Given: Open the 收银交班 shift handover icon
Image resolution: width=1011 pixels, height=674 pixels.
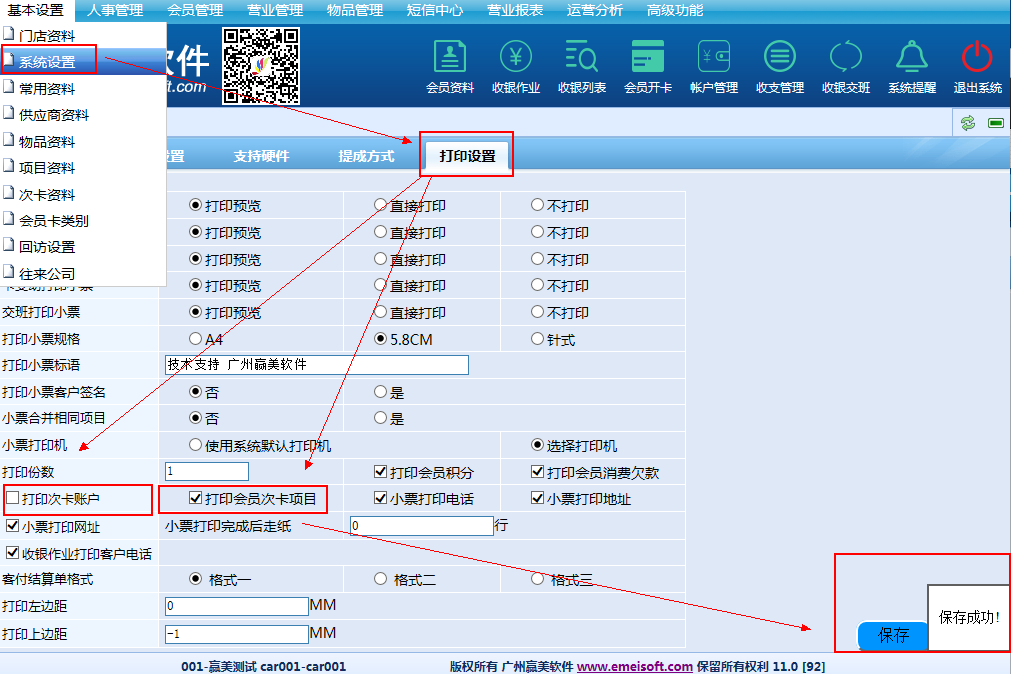Looking at the screenshot, I should [846, 58].
